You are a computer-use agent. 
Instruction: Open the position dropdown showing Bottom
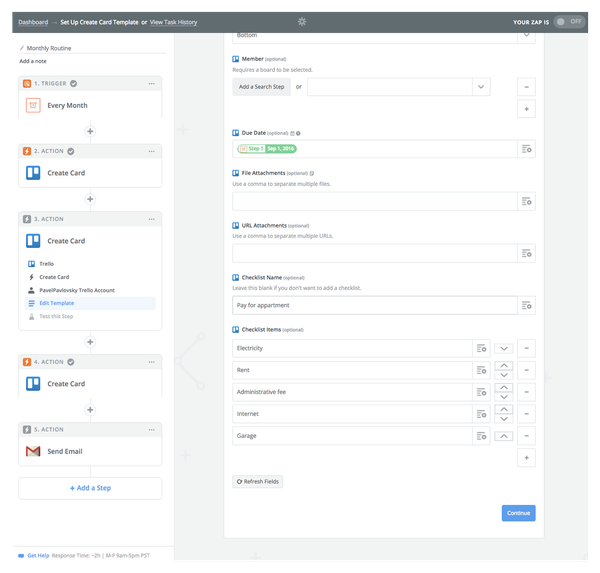click(526, 35)
